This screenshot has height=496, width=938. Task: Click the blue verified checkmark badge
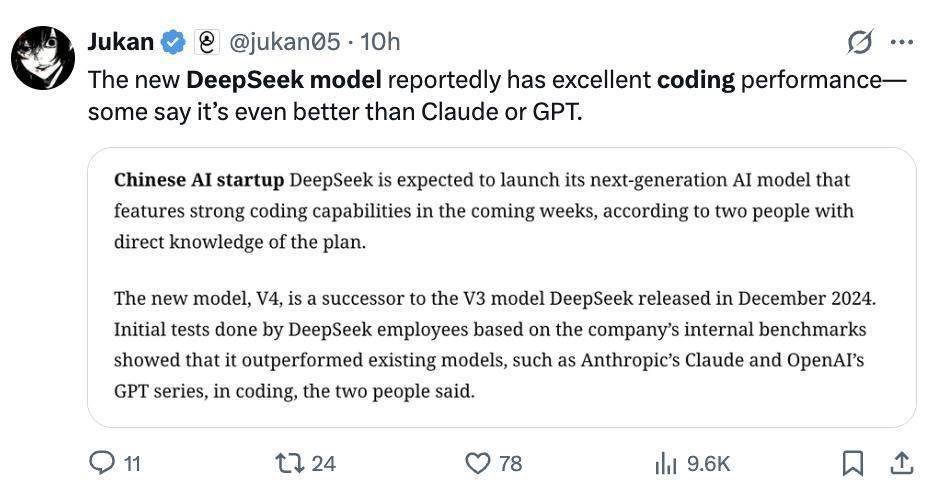tap(173, 42)
